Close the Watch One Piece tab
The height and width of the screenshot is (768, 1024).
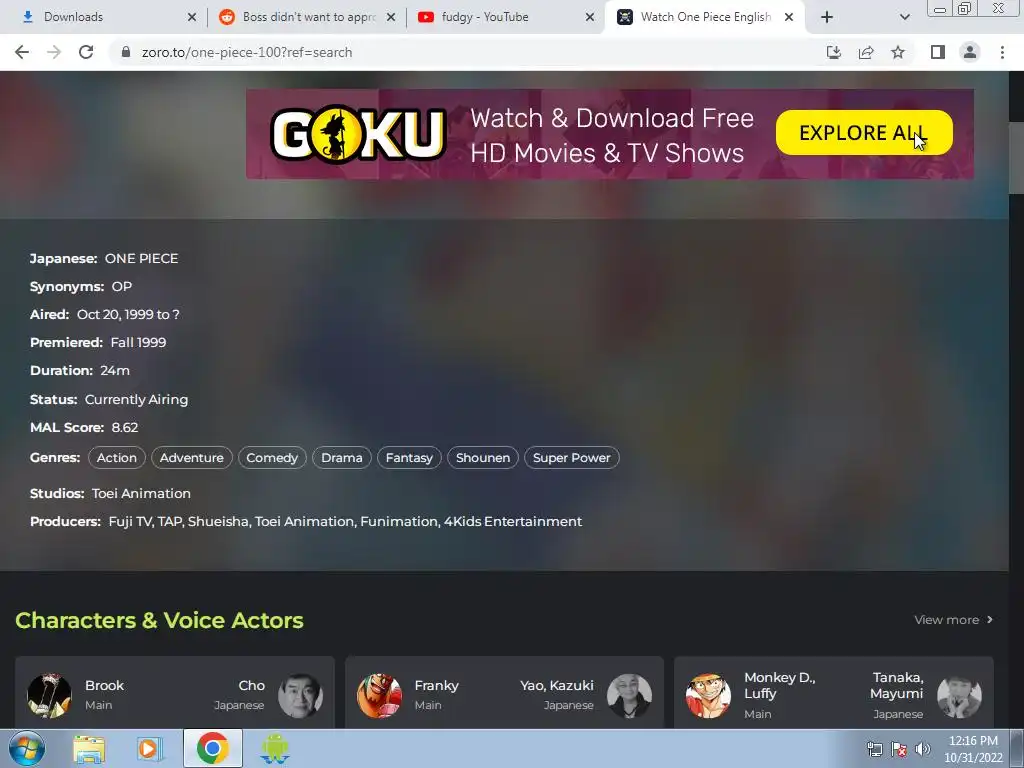[x=789, y=17]
